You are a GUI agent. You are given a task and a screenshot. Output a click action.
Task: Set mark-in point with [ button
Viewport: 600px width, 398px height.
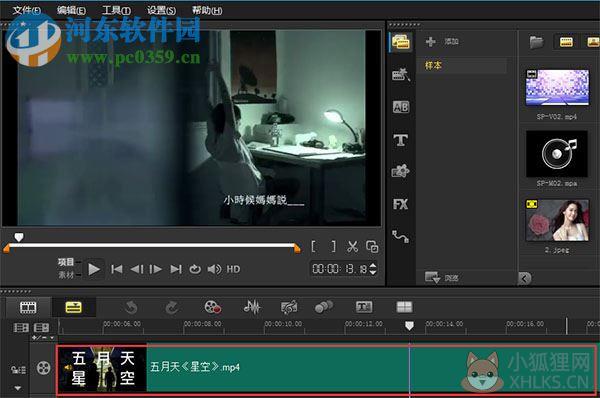[314, 247]
